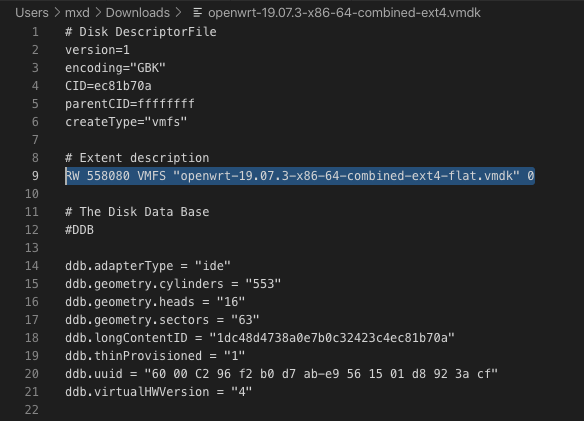Click the ddb.virtualHWVersion line

coord(159,392)
